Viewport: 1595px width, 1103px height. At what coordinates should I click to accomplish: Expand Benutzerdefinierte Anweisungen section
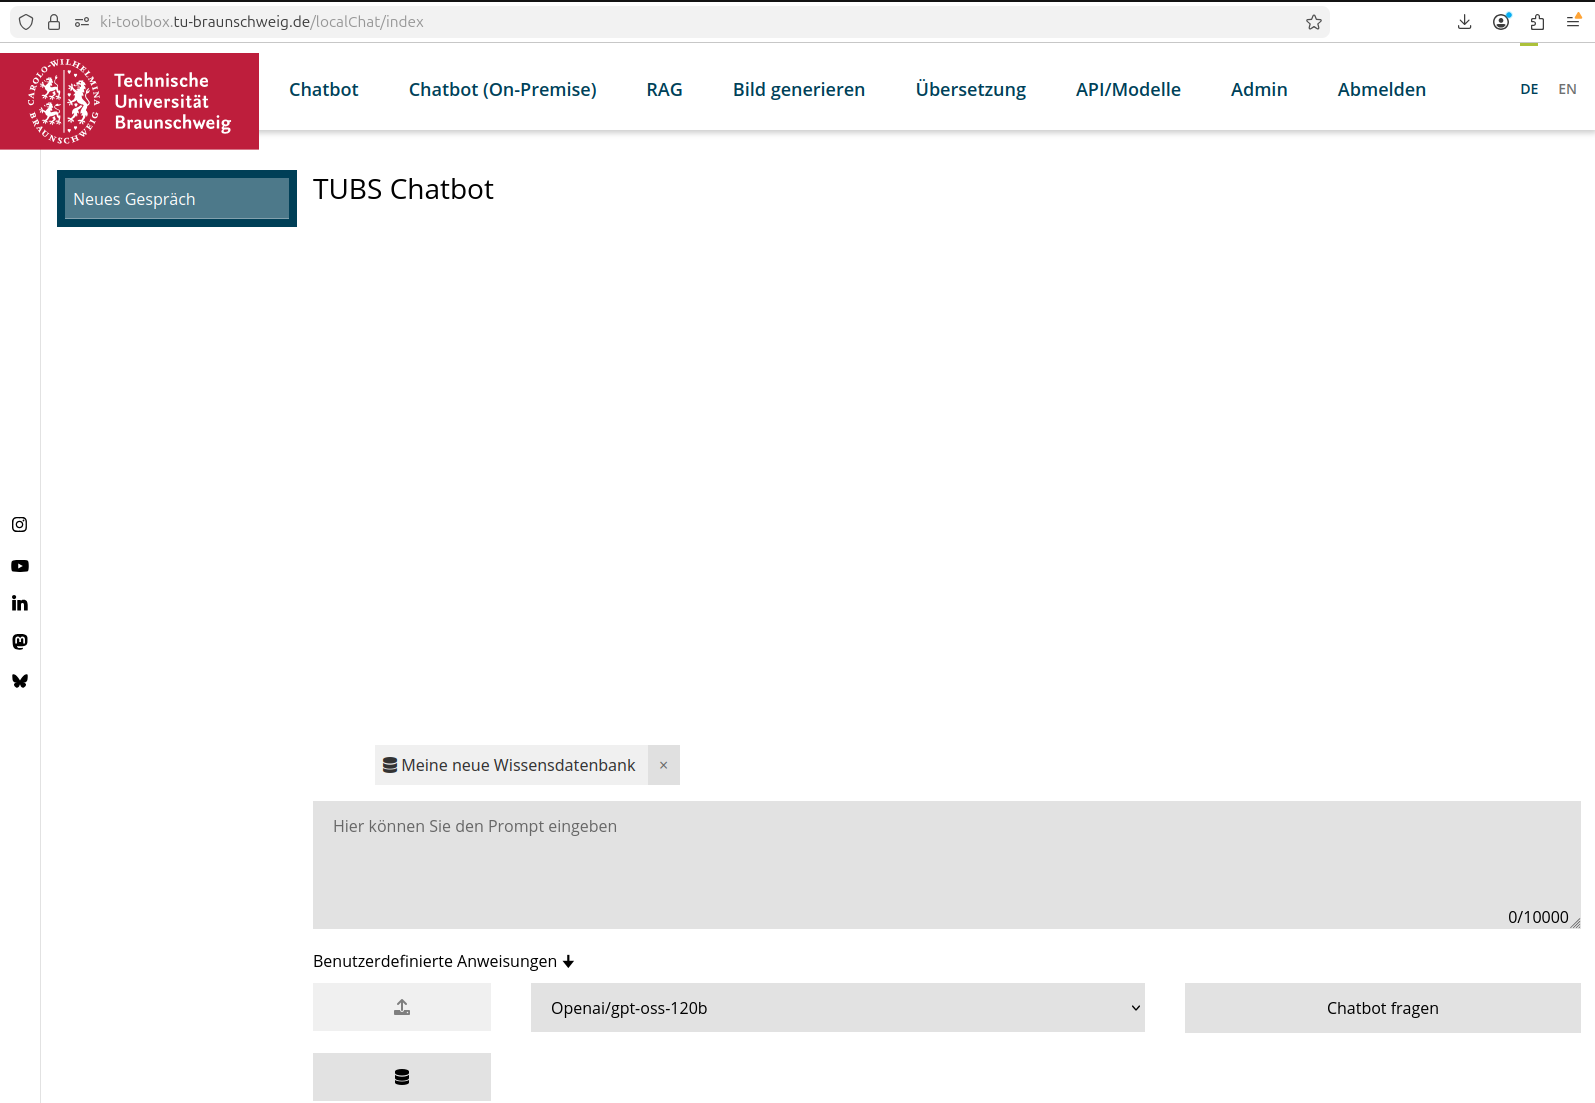click(443, 961)
